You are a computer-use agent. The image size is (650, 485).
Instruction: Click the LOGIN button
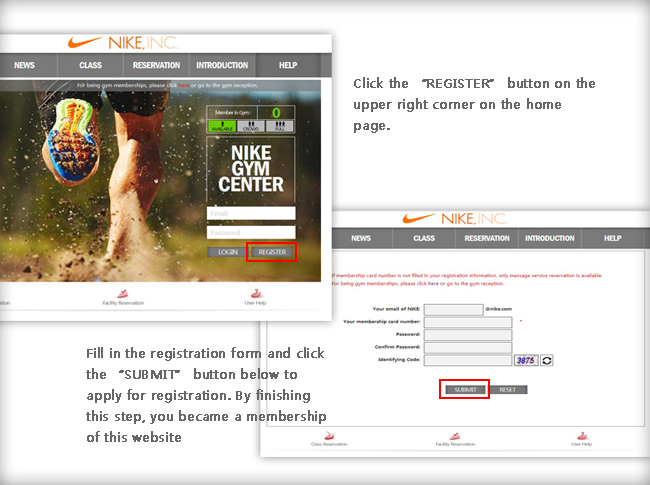[x=228, y=252]
